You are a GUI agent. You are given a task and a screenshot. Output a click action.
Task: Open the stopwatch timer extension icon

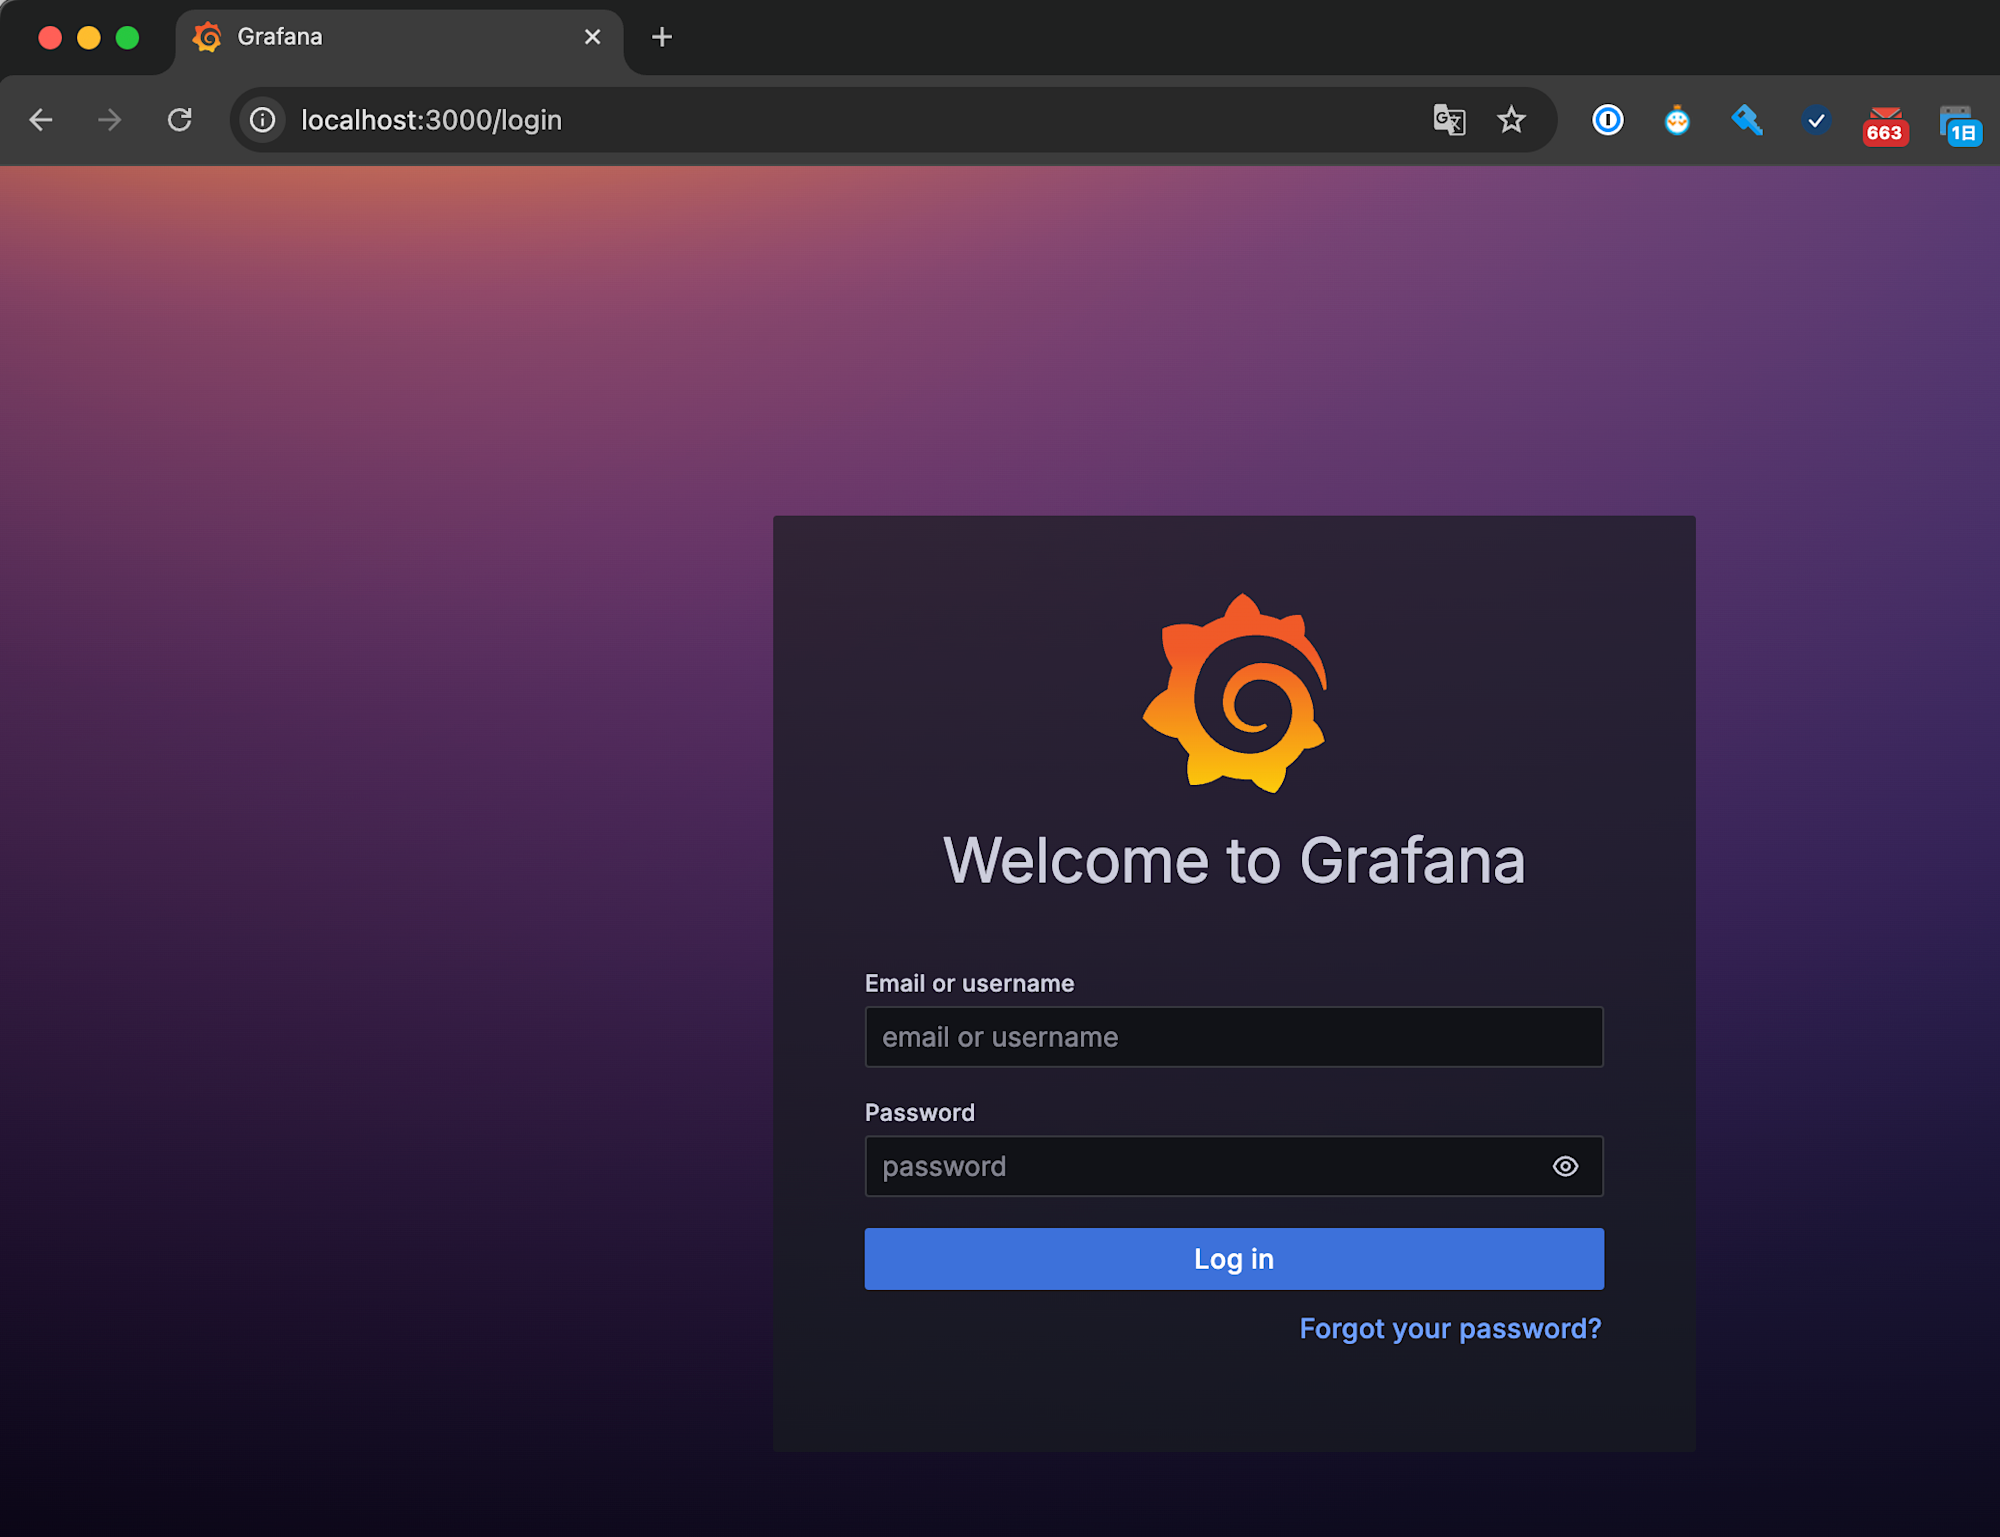click(x=1677, y=120)
